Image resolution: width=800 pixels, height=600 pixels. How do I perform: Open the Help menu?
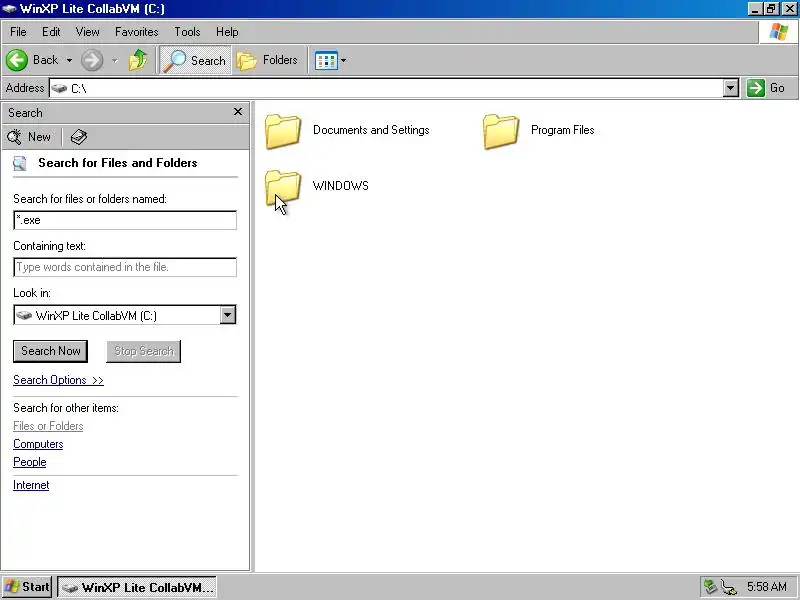(227, 32)
